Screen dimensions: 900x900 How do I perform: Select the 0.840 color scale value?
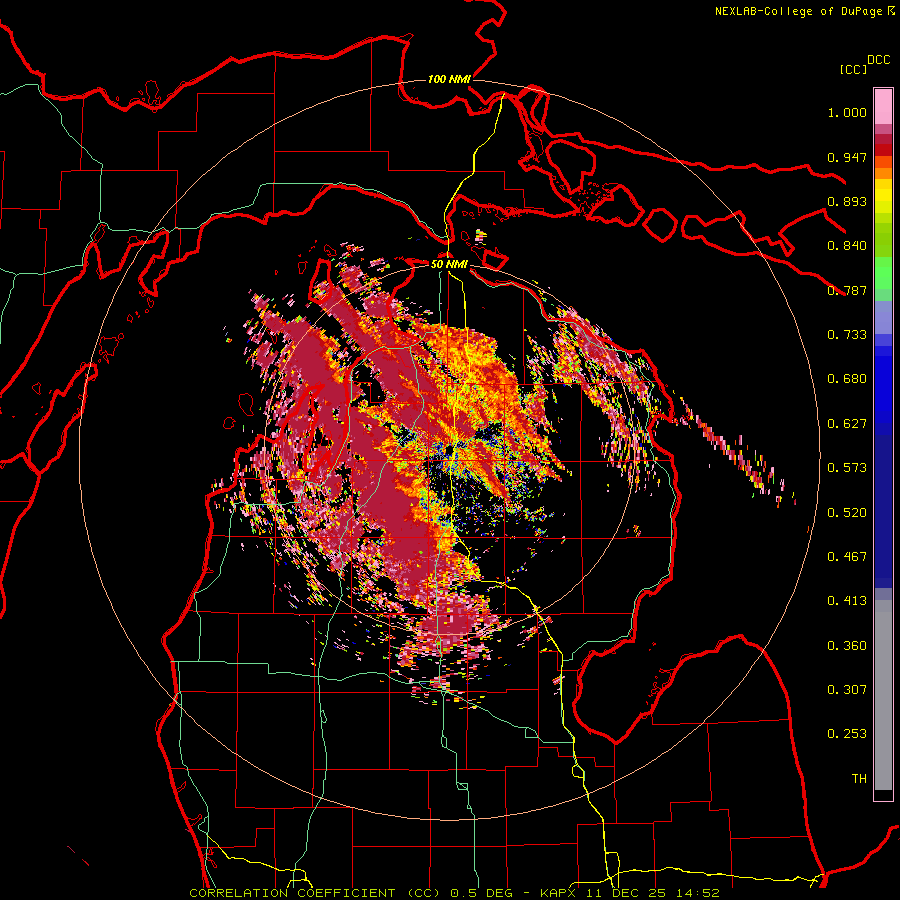[847, 246]
